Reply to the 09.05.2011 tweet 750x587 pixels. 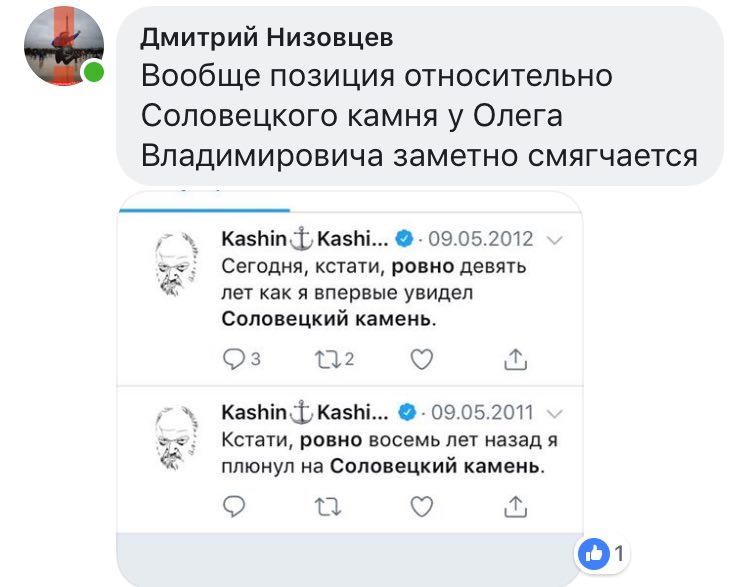tap(233, 507)
